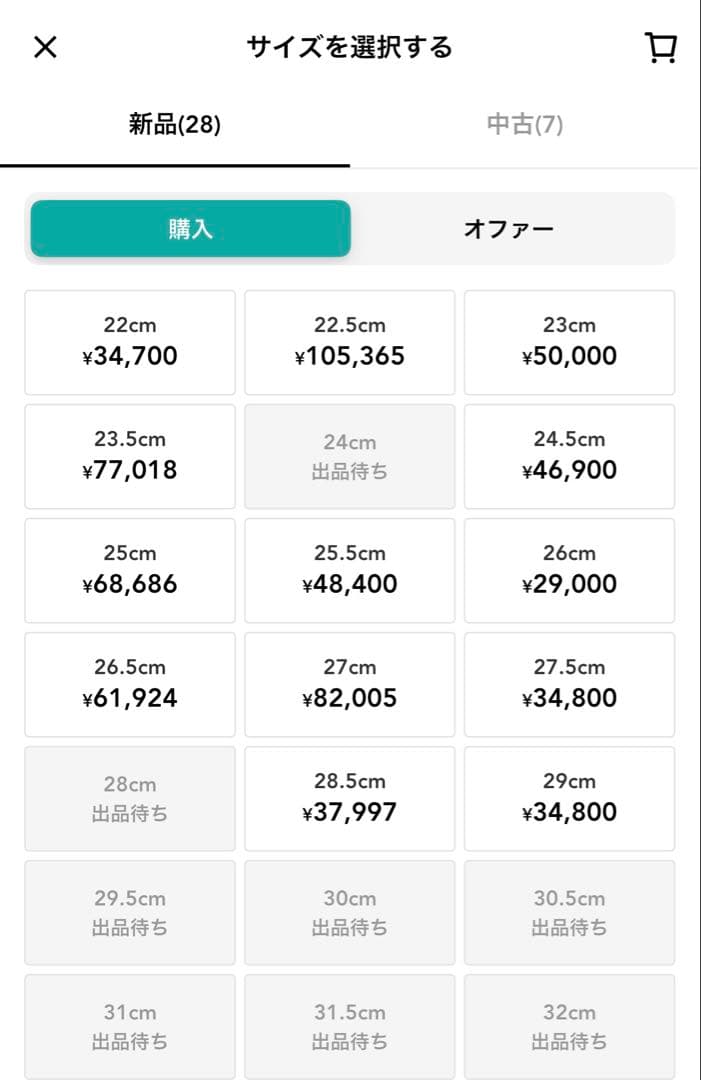Image resolution: width=701 pixels, height=1080 pixels.
Task: Toggle to 購入 mode
Action: coord(191,229)
